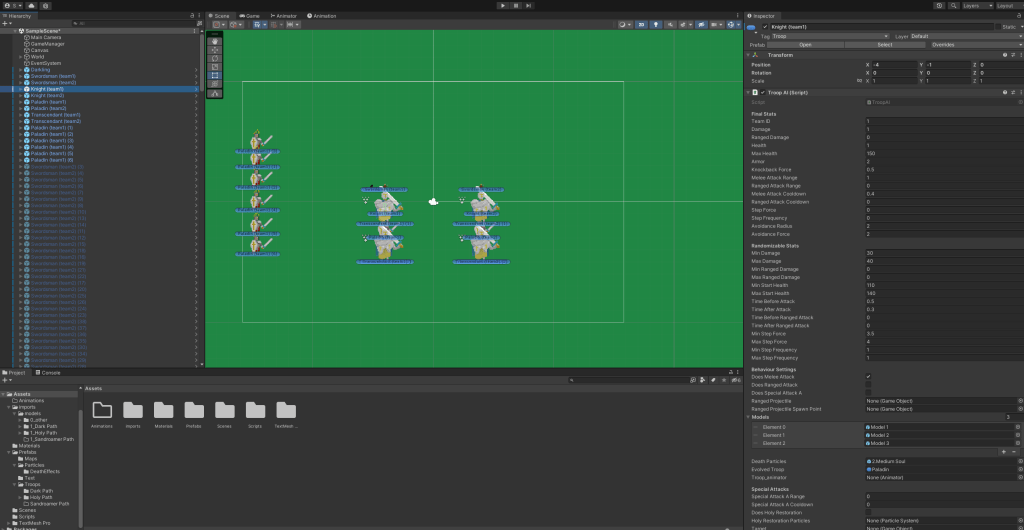The width and height of the screenshot is (1024, 530).
Task: Toggle Knight (team1) active checkbox
Action: click(x=765, y=26)
